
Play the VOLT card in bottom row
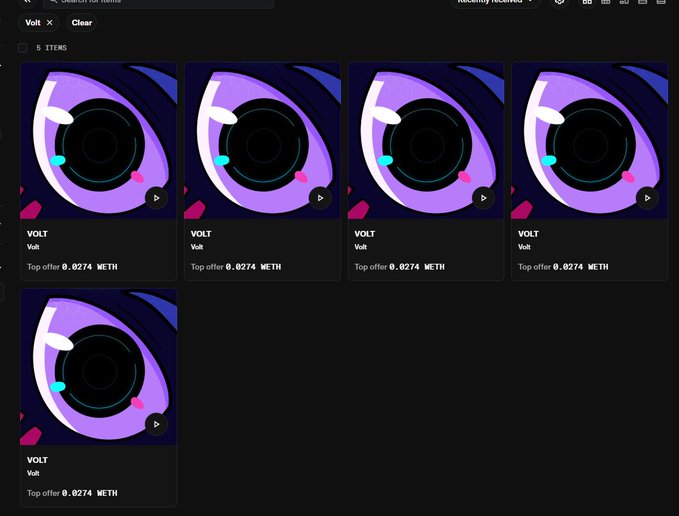coord(156,424)
